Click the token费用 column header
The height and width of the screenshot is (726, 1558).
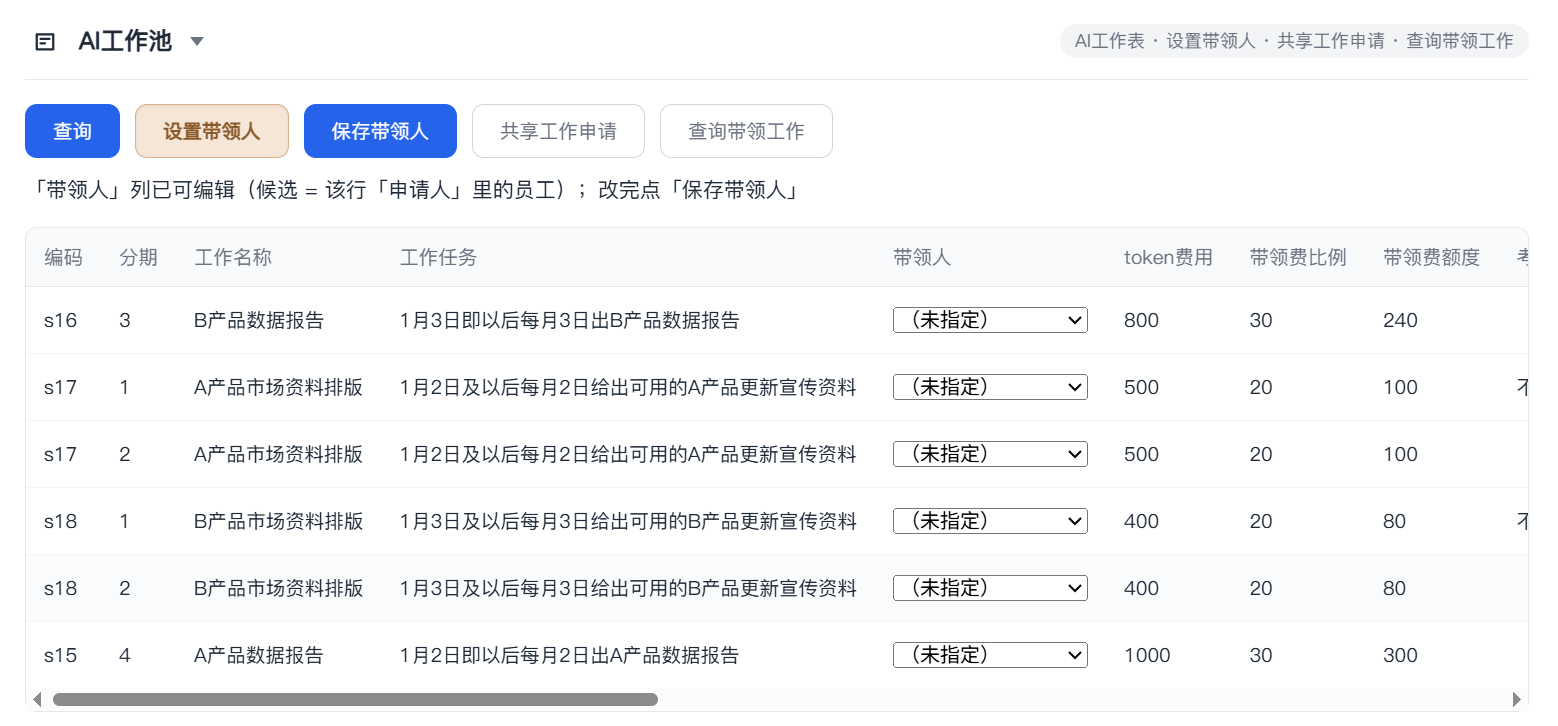[1168, 257]
